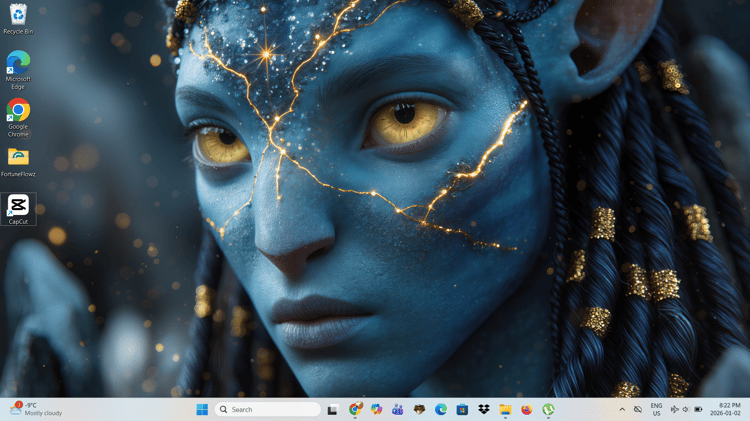Open Microsoft Edge from the taskbar
Viewport: 750px width, 421px height.
point(441,410)
